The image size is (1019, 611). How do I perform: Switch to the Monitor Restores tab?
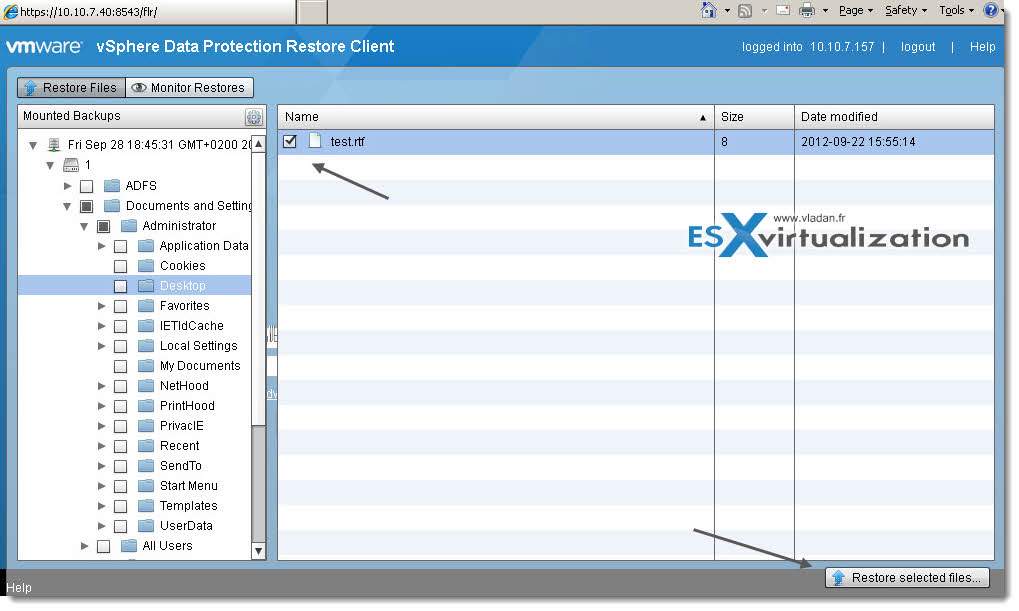coord(189,88)
